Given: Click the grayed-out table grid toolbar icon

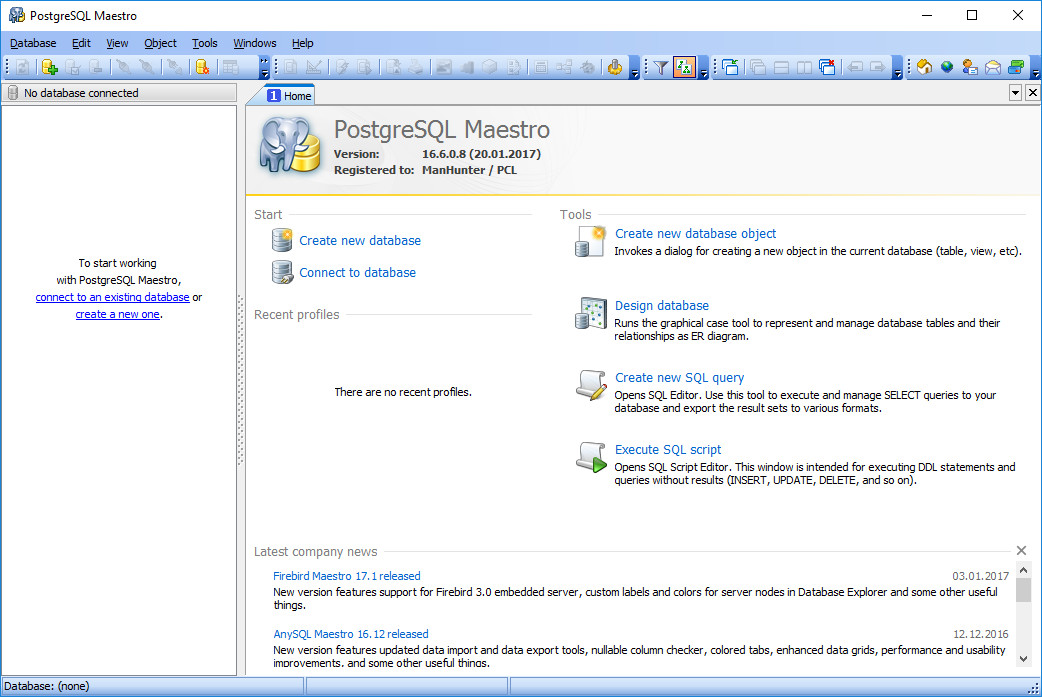Looking at the screenshot, I should point(230,67).
